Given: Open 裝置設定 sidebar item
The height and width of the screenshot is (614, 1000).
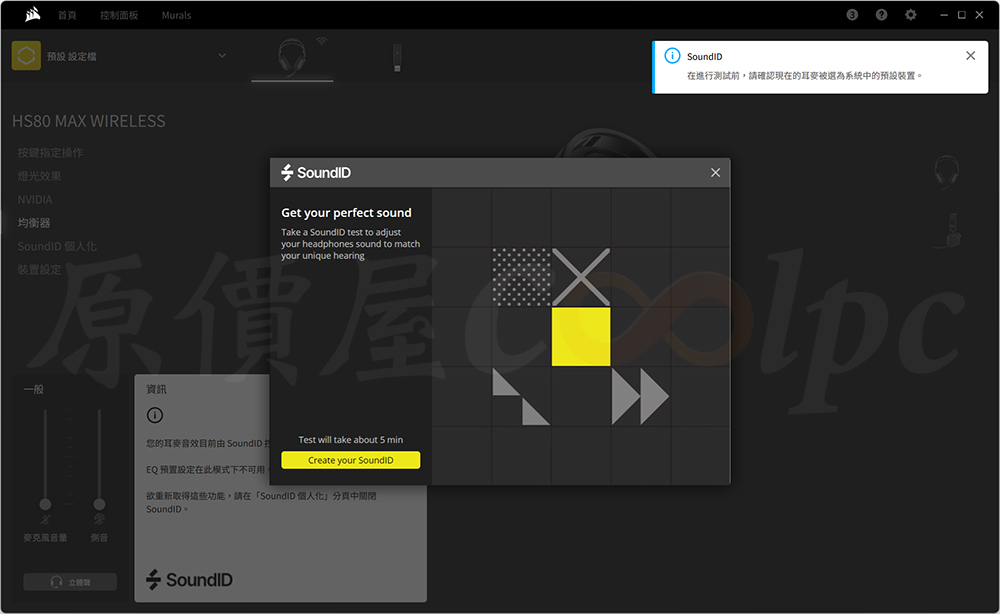Looking at the screenshot, I should coord(40,270).
